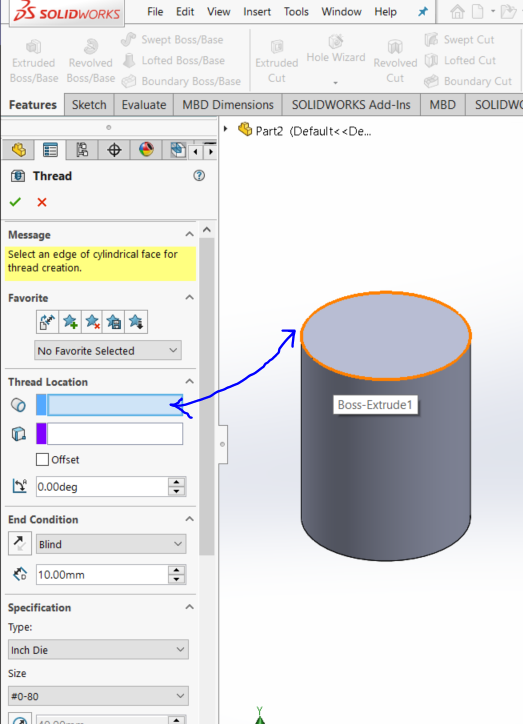Open the No Favorite Selected dropdown
The image size is (523, 724).
(108, 350)
